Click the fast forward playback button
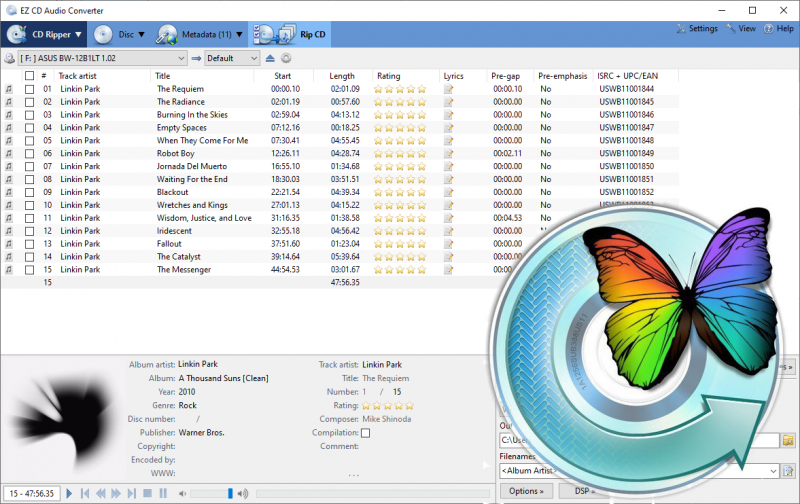 [116, 493]
